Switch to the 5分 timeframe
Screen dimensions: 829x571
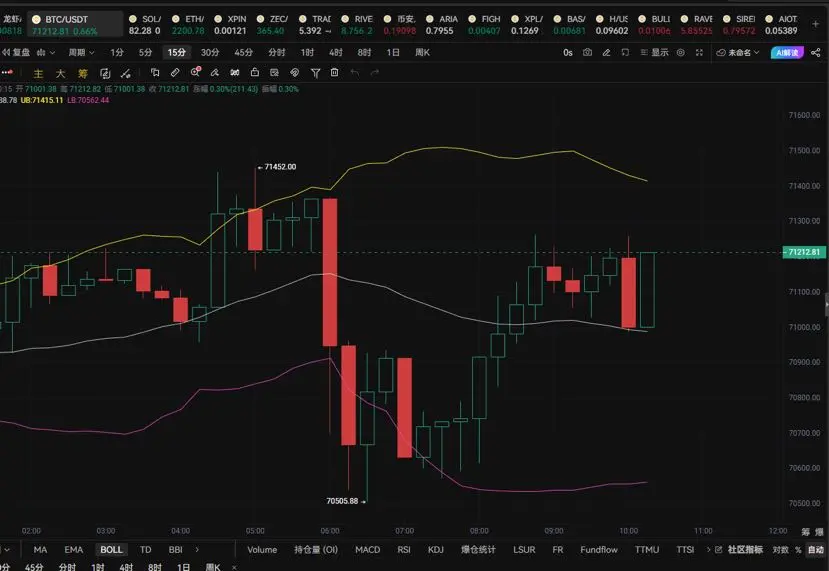click(145, 52)
